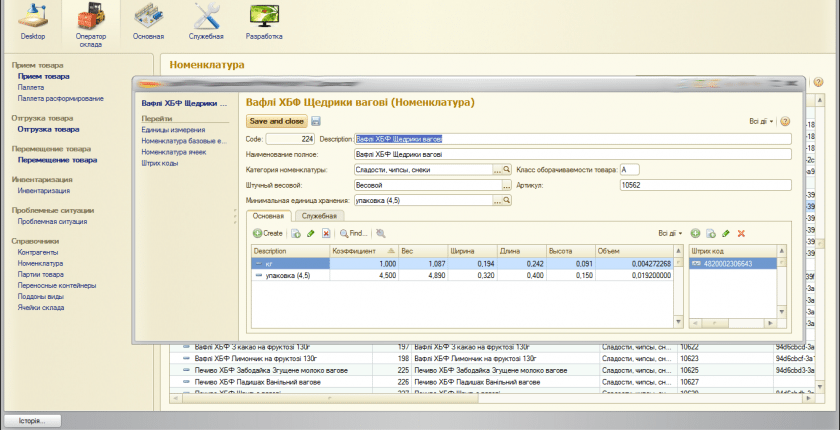840x430 pixels.
Task: Open Ячейки склада link in sidebar
Action: point(41,308)
